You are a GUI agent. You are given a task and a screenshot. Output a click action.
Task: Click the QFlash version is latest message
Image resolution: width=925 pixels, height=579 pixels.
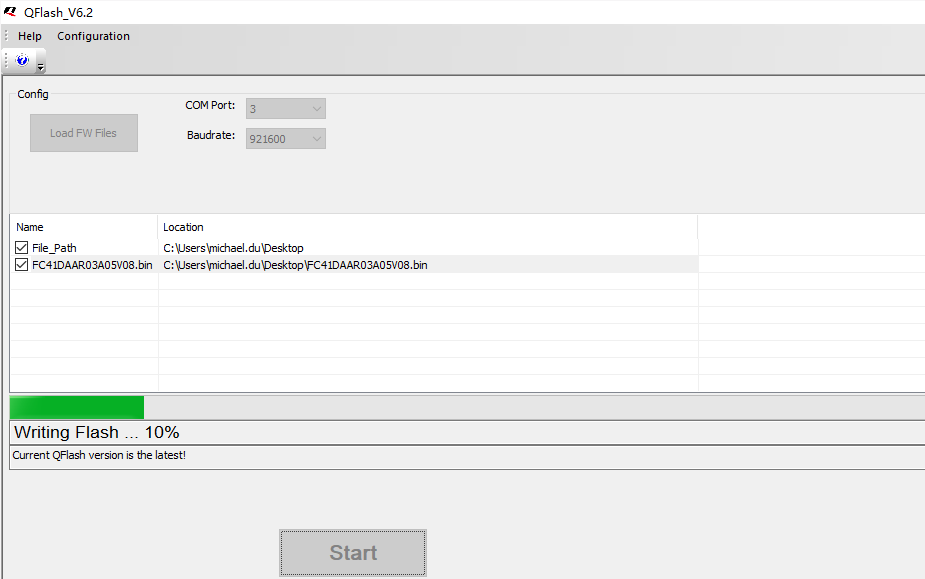99,455
